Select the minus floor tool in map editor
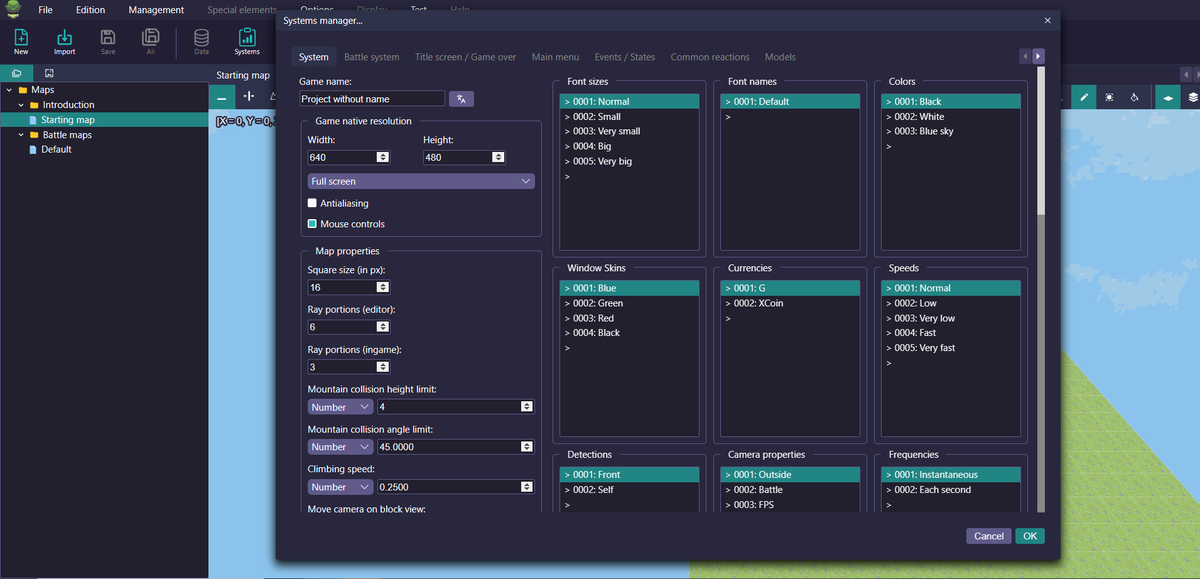This screenshot has height=579, width=1200. coord(222,97)
